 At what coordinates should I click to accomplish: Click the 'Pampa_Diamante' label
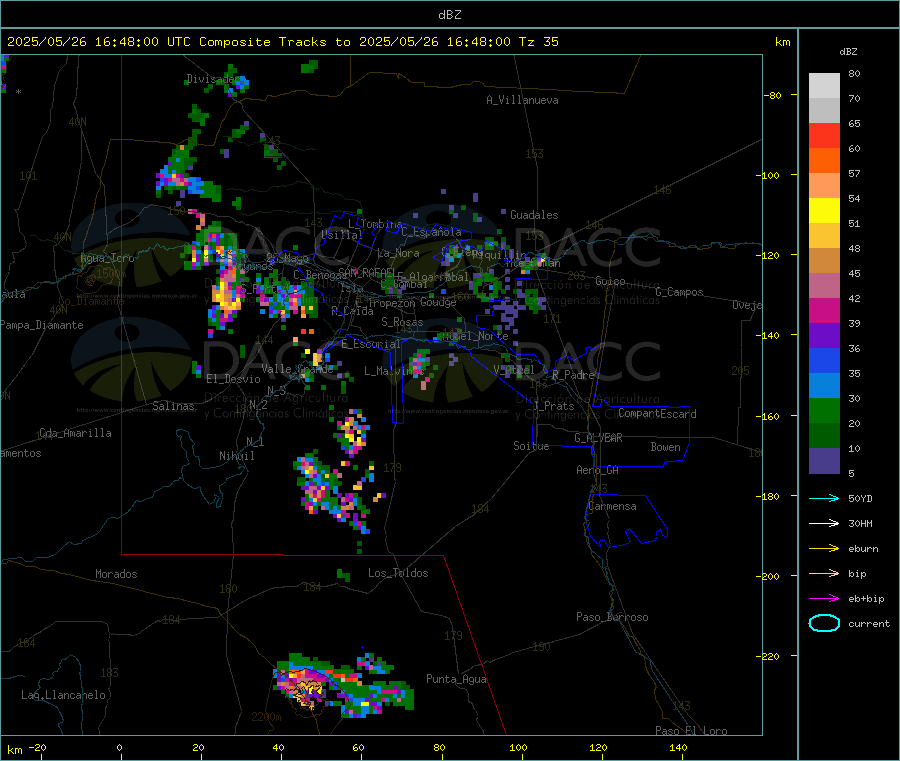[x=42, y=325]
